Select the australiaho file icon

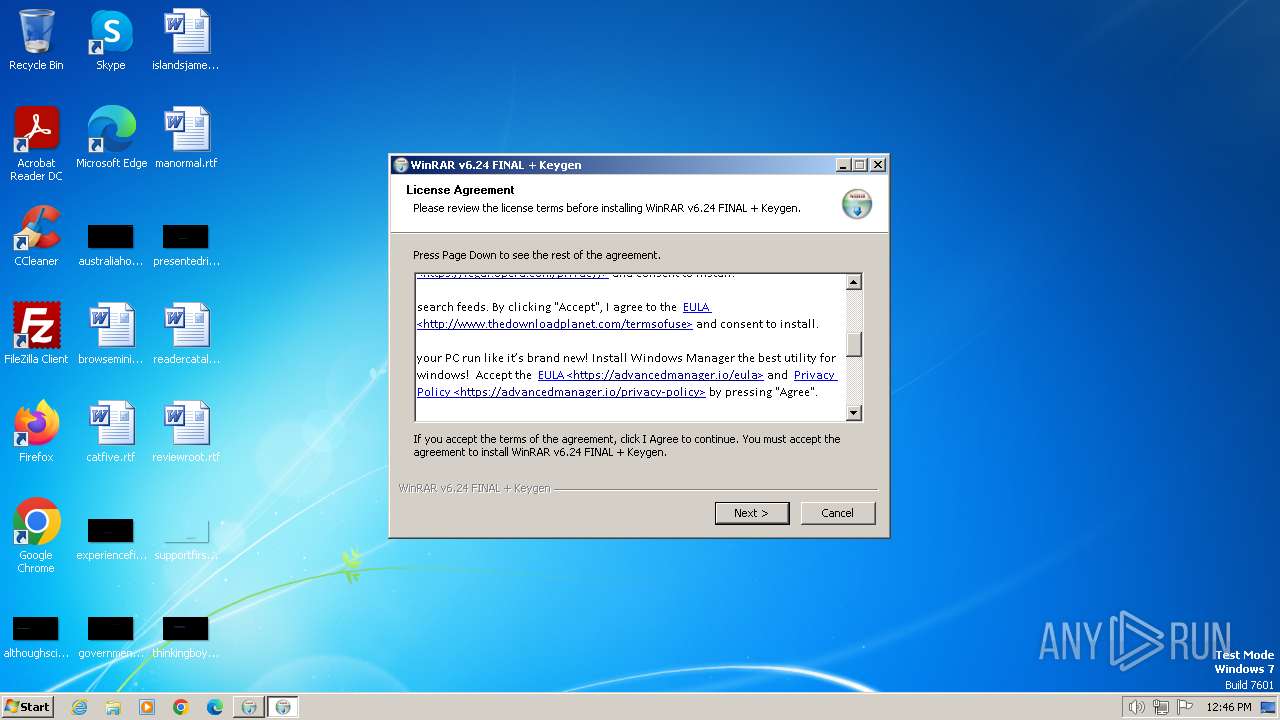pyautogui.click(x=111, y=246)
